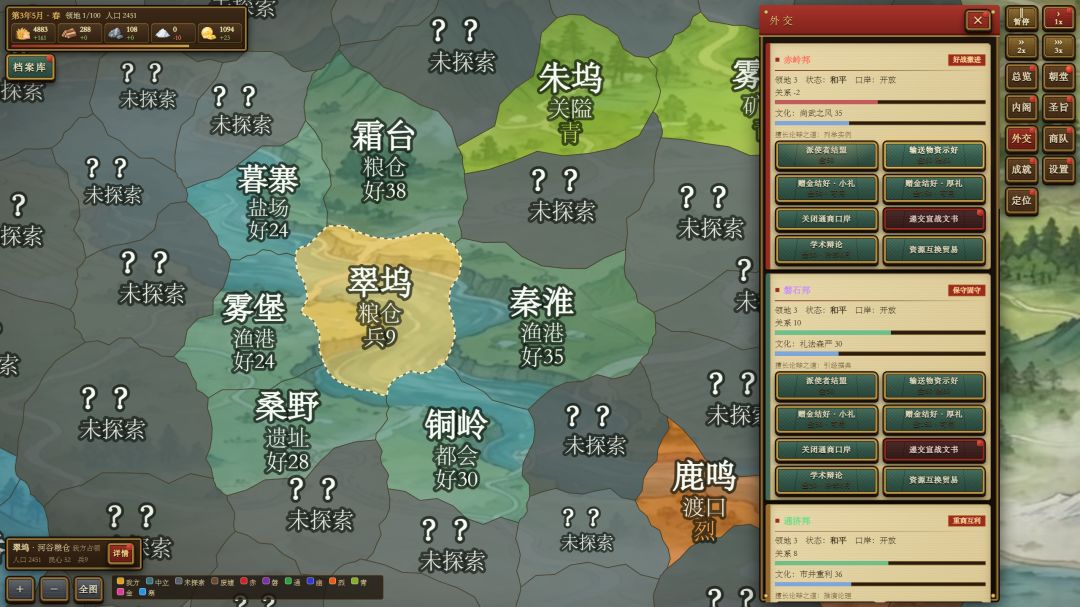Open the 商队 caravan menu
Image resolution: width=1080 pixels, height=607 pixels.
click(x=1058, y=138)
